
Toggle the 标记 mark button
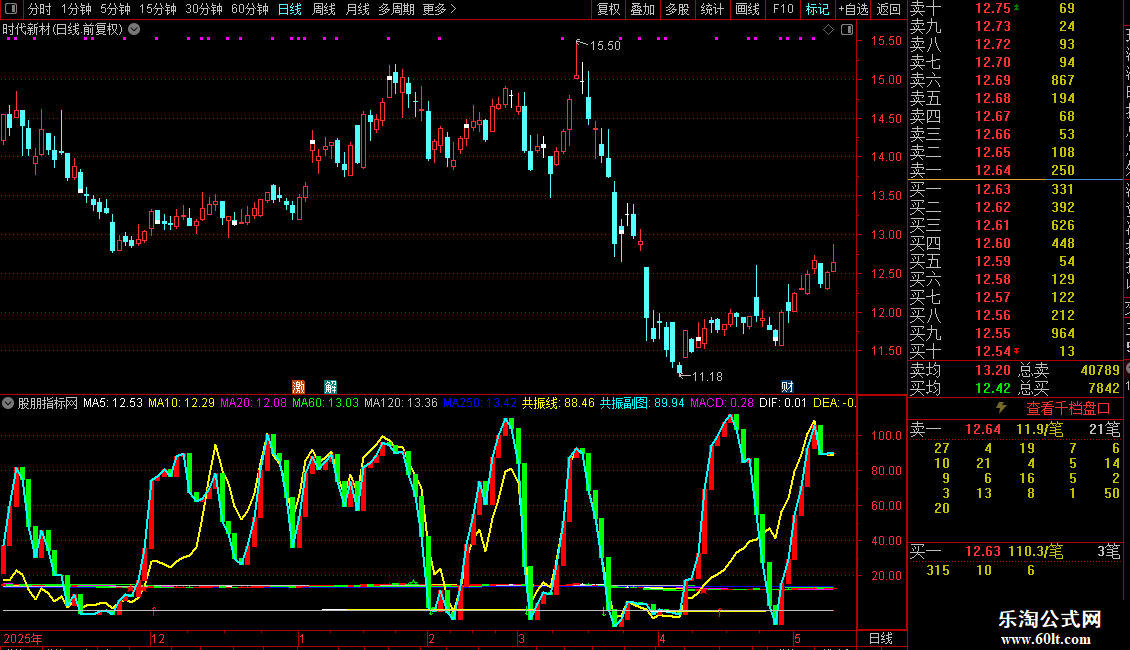pos(817,9)
